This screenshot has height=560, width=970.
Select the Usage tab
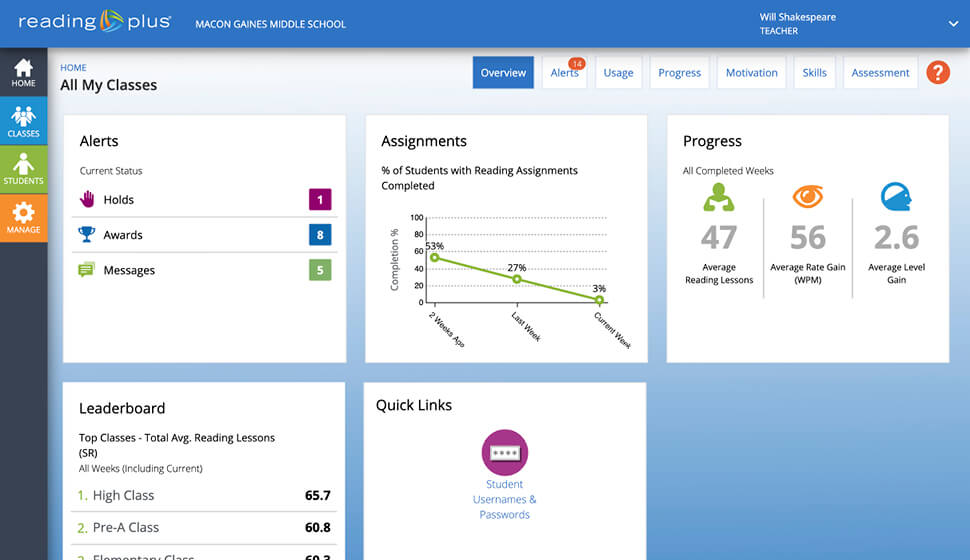(x=618, y=73)
